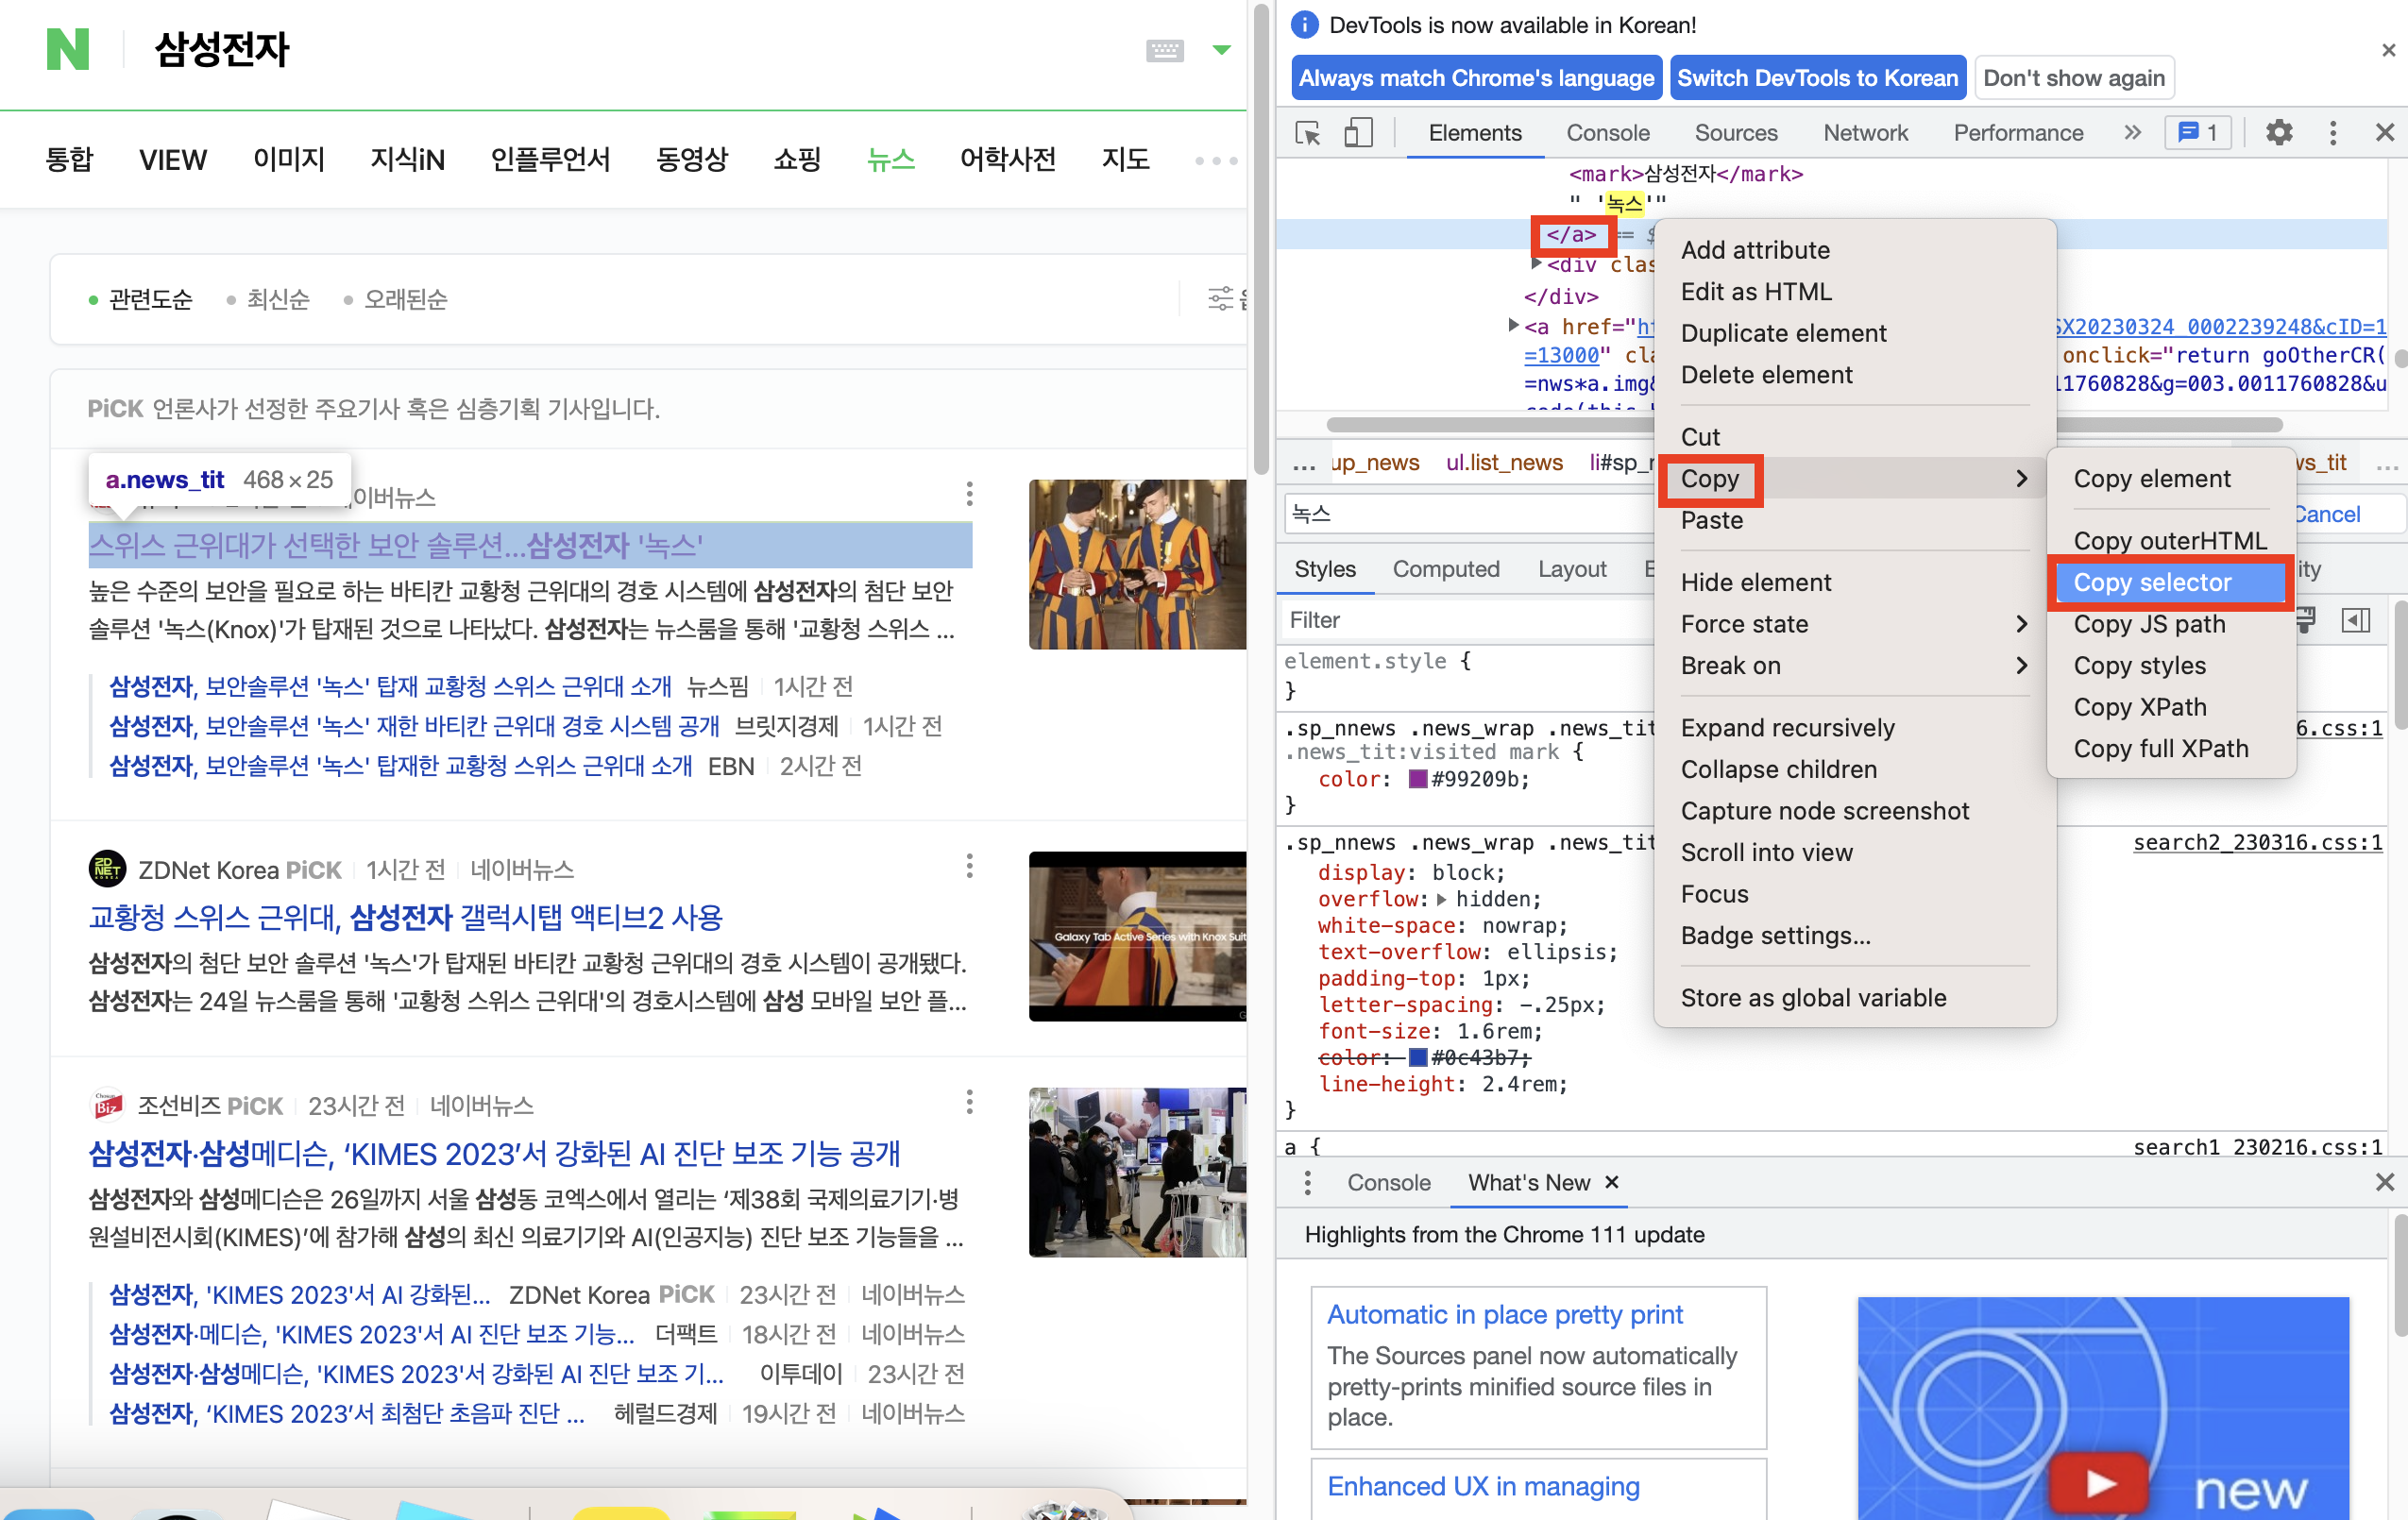
Task: Click the issues counter badge showing 1
Action: [2197, 132]
